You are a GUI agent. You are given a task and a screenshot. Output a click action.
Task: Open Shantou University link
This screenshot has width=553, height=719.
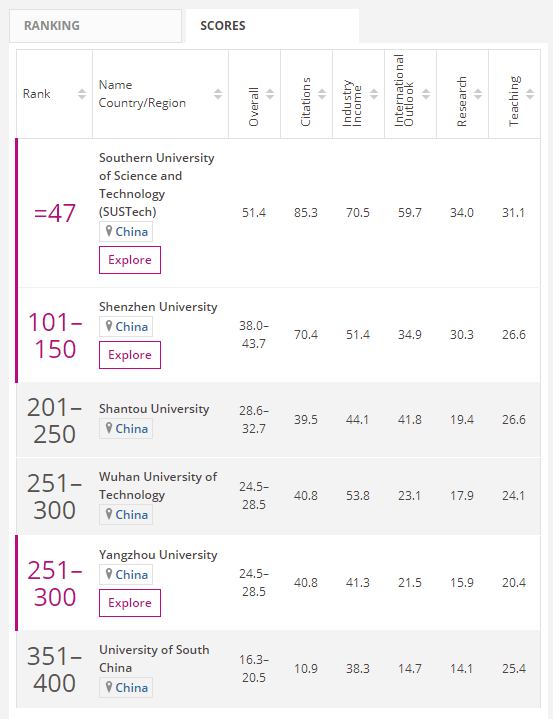(154, 409)
